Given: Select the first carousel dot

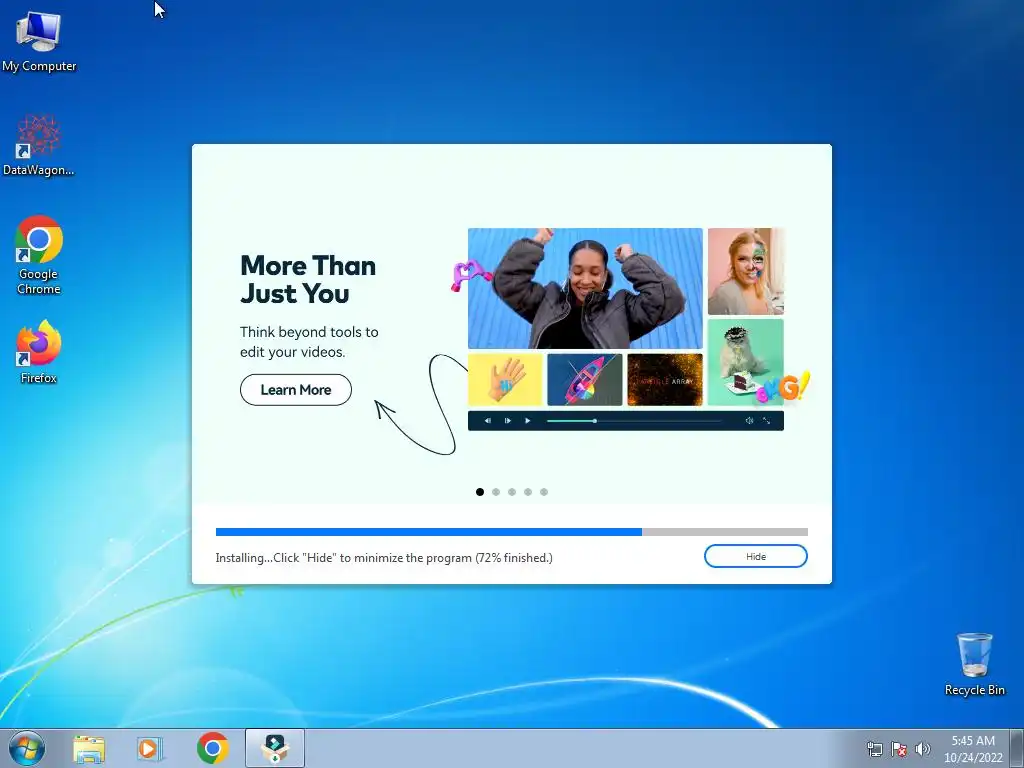Looking at the screenshot, I should point(480,492).
